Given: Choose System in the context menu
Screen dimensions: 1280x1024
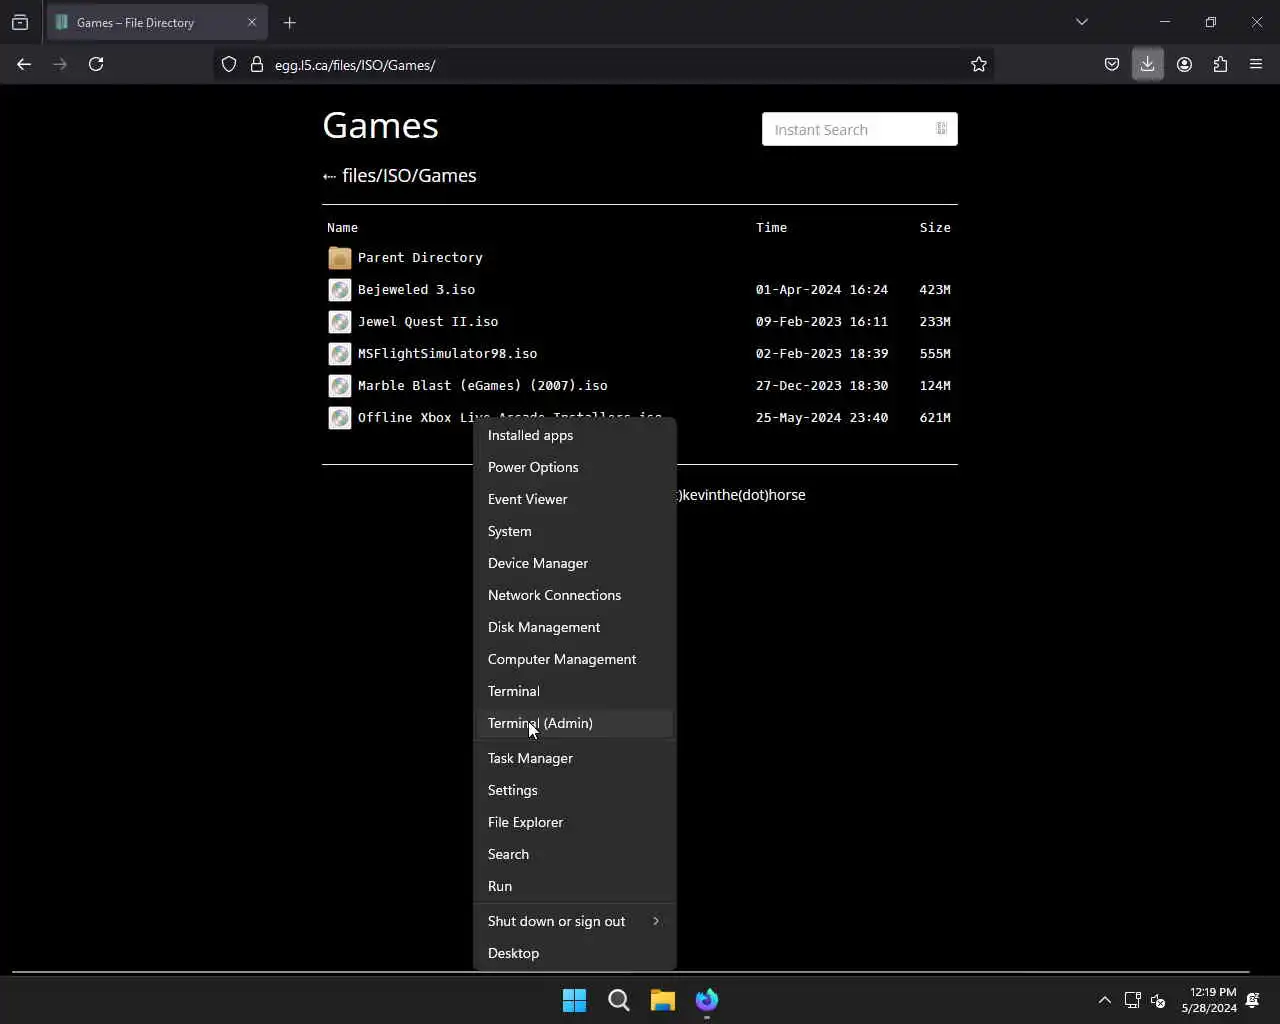Looking at the screenshot, I should point(575,531).
